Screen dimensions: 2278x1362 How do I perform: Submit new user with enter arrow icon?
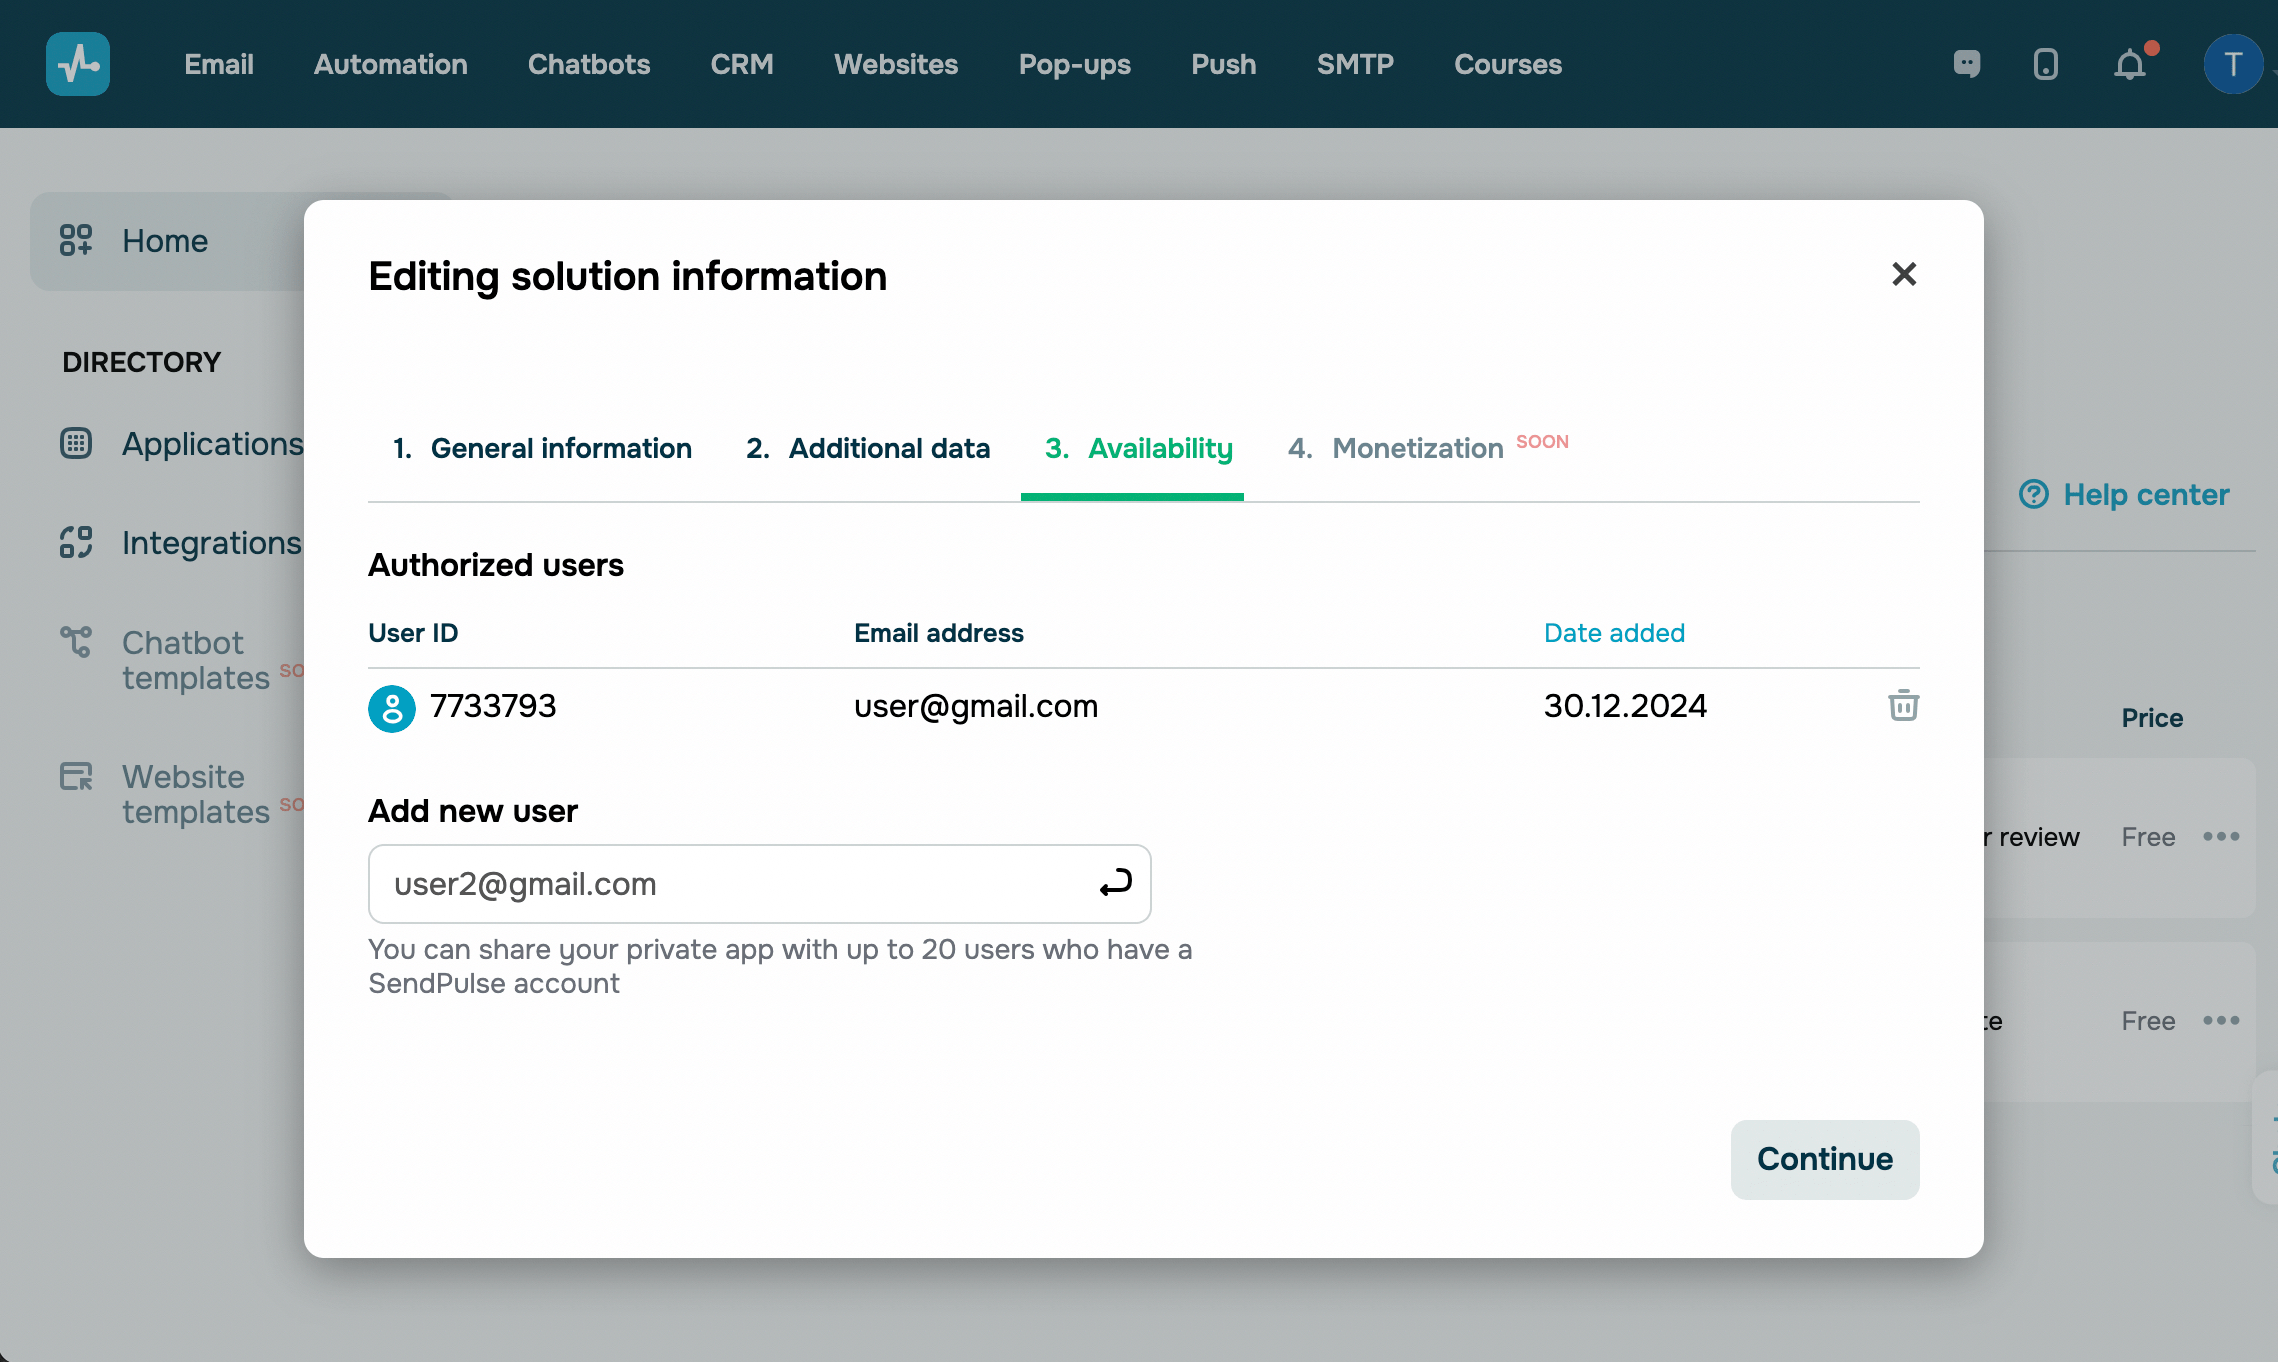[x=1115, y=883]
